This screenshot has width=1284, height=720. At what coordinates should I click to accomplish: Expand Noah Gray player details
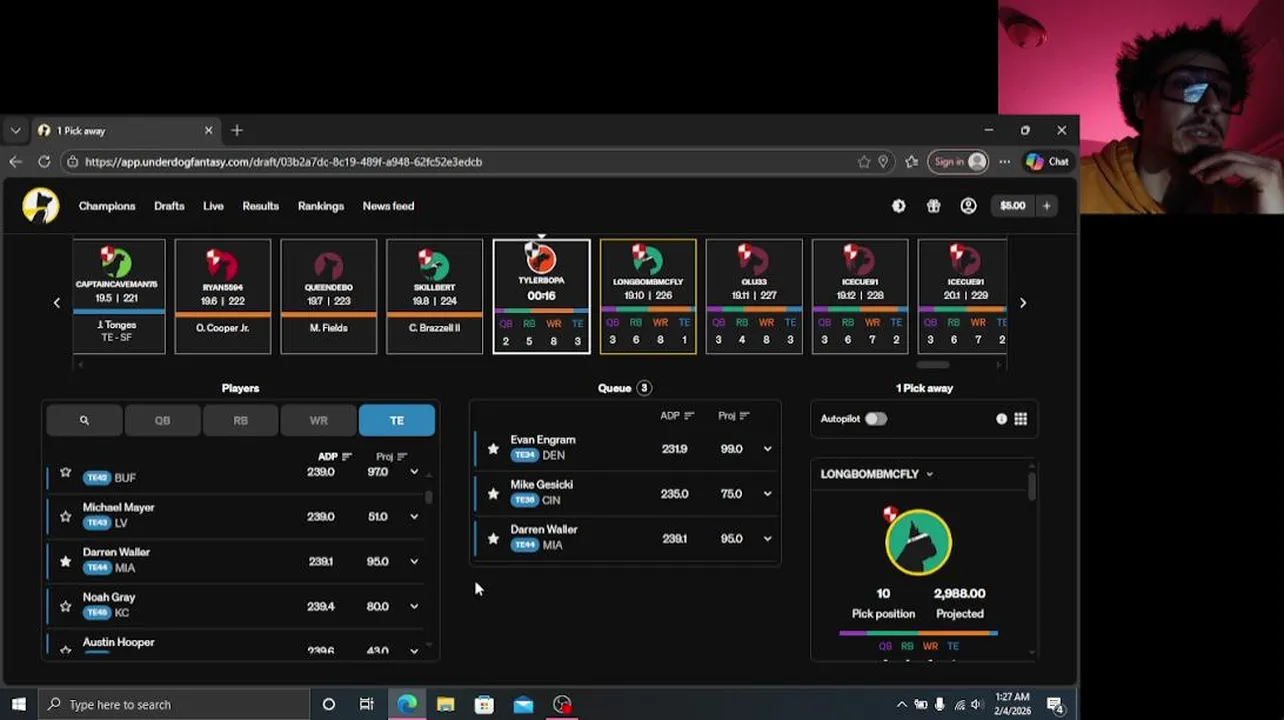coord(414,606)
